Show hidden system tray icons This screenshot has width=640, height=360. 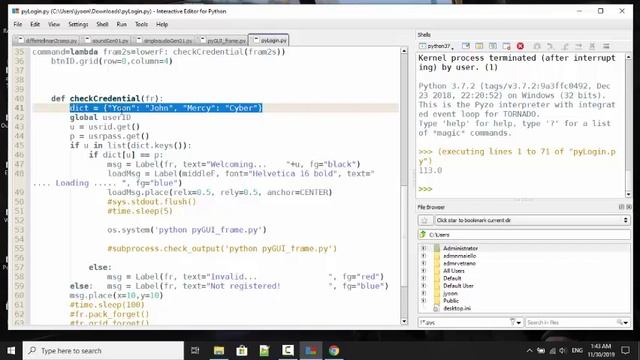(x=530, y=351)
